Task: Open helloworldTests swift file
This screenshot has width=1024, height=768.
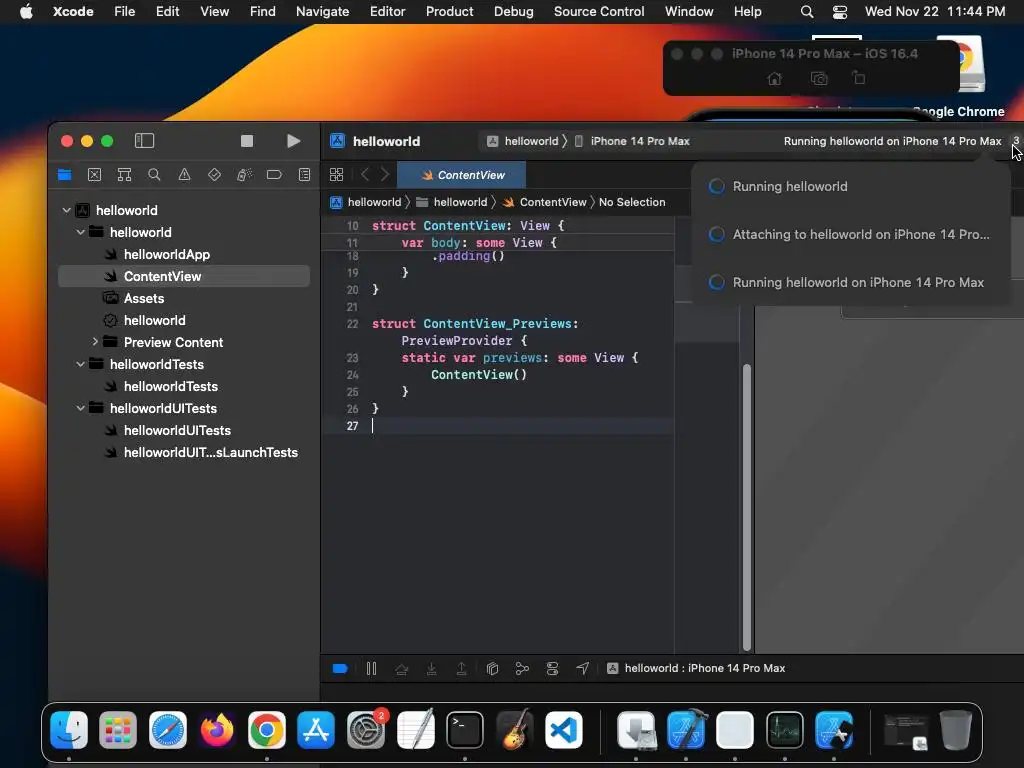Action: click(x=170, y=387)
